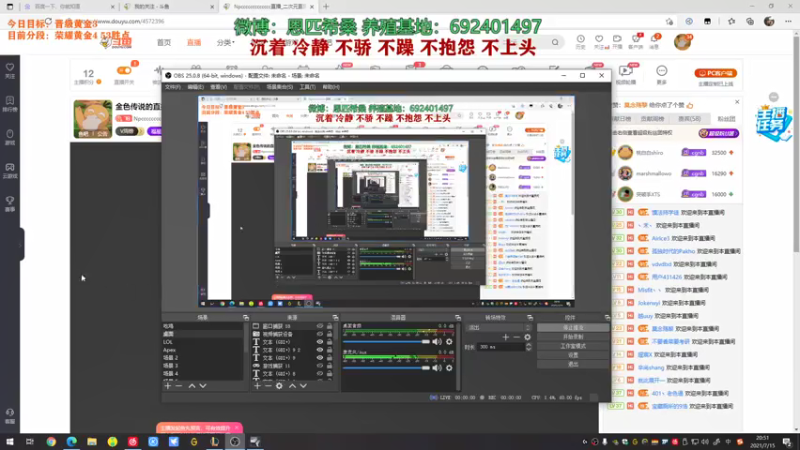Open the scene transition type dropdown
800x450 pixels.
coord(499,328)
